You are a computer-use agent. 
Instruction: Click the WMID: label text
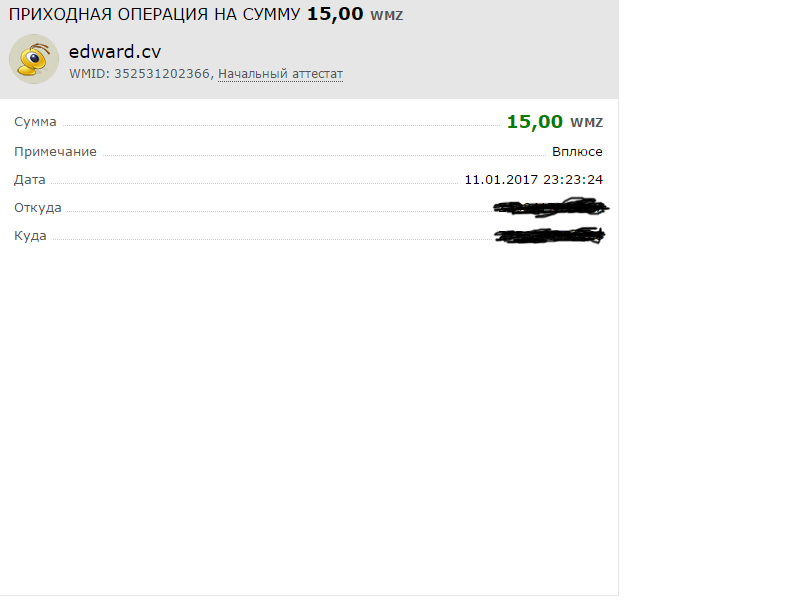89,74
